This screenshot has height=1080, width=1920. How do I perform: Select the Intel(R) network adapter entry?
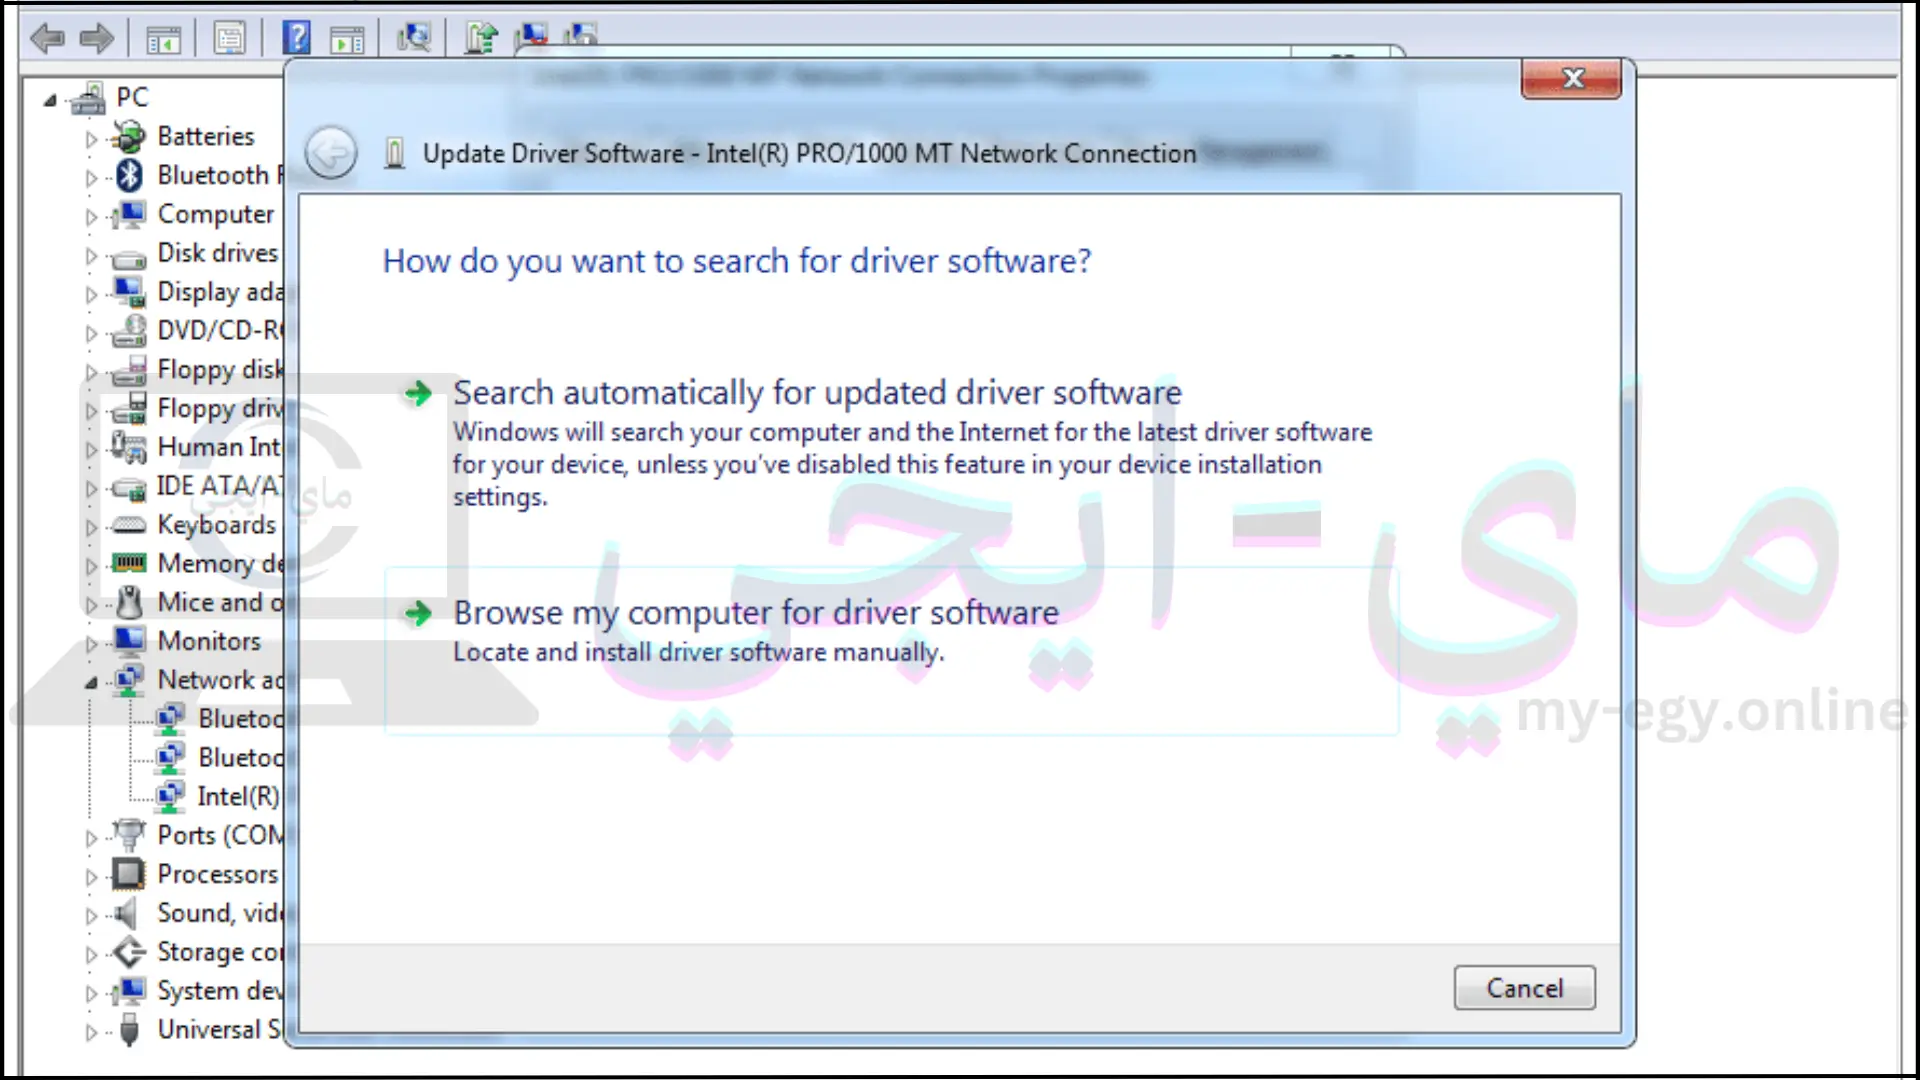237,796
